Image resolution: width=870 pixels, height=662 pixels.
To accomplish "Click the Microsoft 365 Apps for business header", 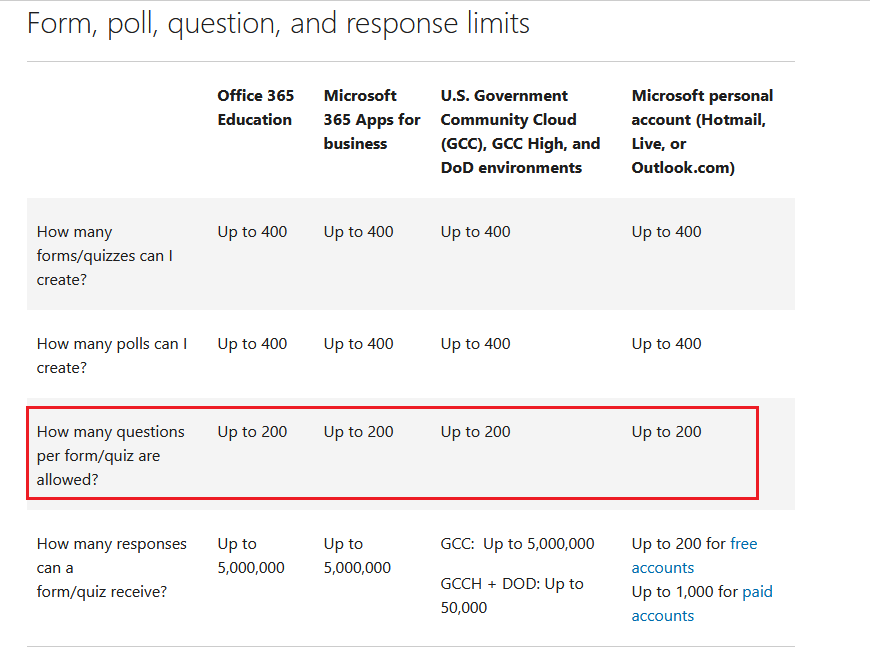I will [x=371, y=120].
